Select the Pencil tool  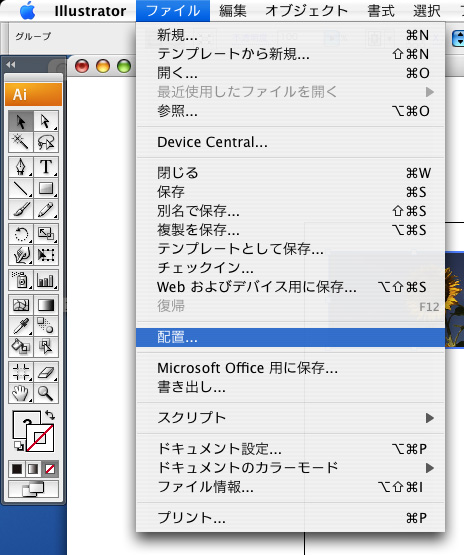click(46, 209)
